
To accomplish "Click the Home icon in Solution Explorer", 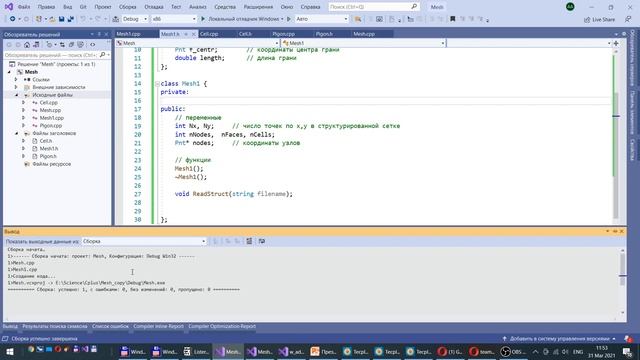I will (x=27, y=44).
